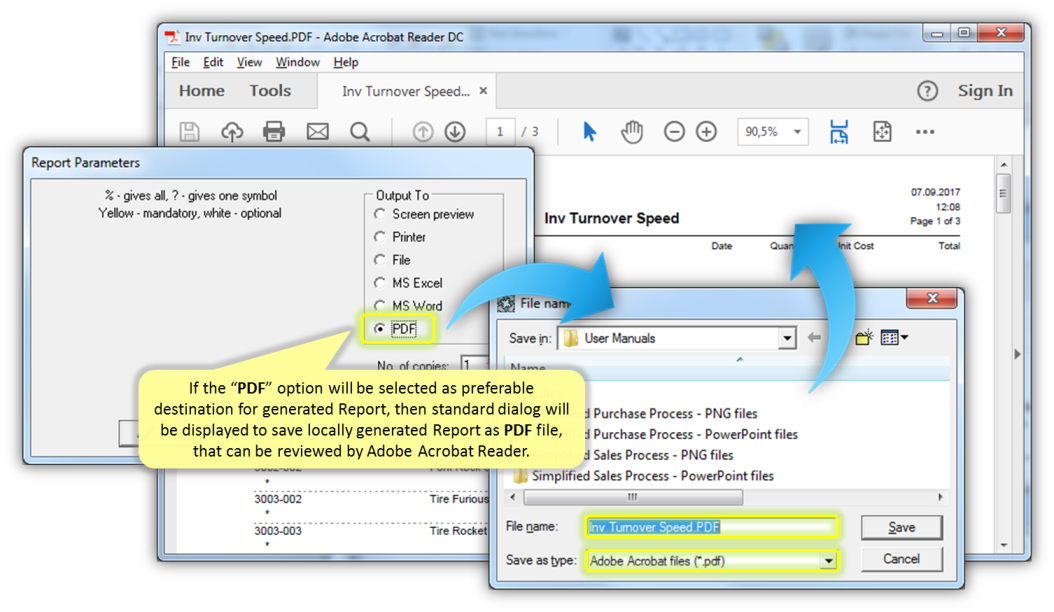Click the fit width scrolling icon
The width and height of the screenshot is (1054, 612).
(x=839, y=131)
